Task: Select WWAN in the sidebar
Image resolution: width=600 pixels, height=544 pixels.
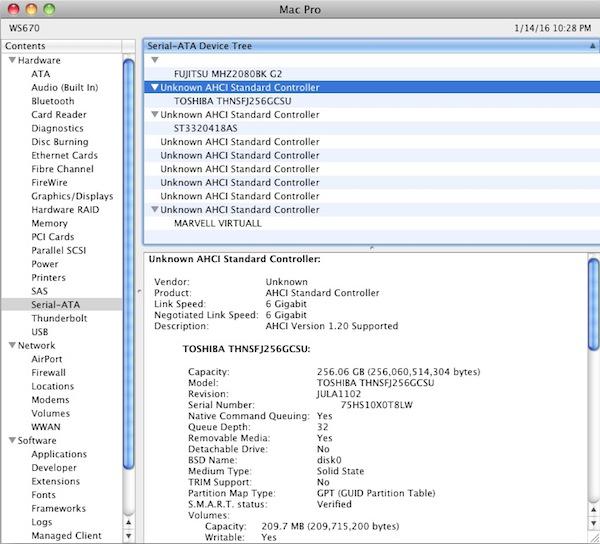Action: pyautogui.click(x=46, y=427)
